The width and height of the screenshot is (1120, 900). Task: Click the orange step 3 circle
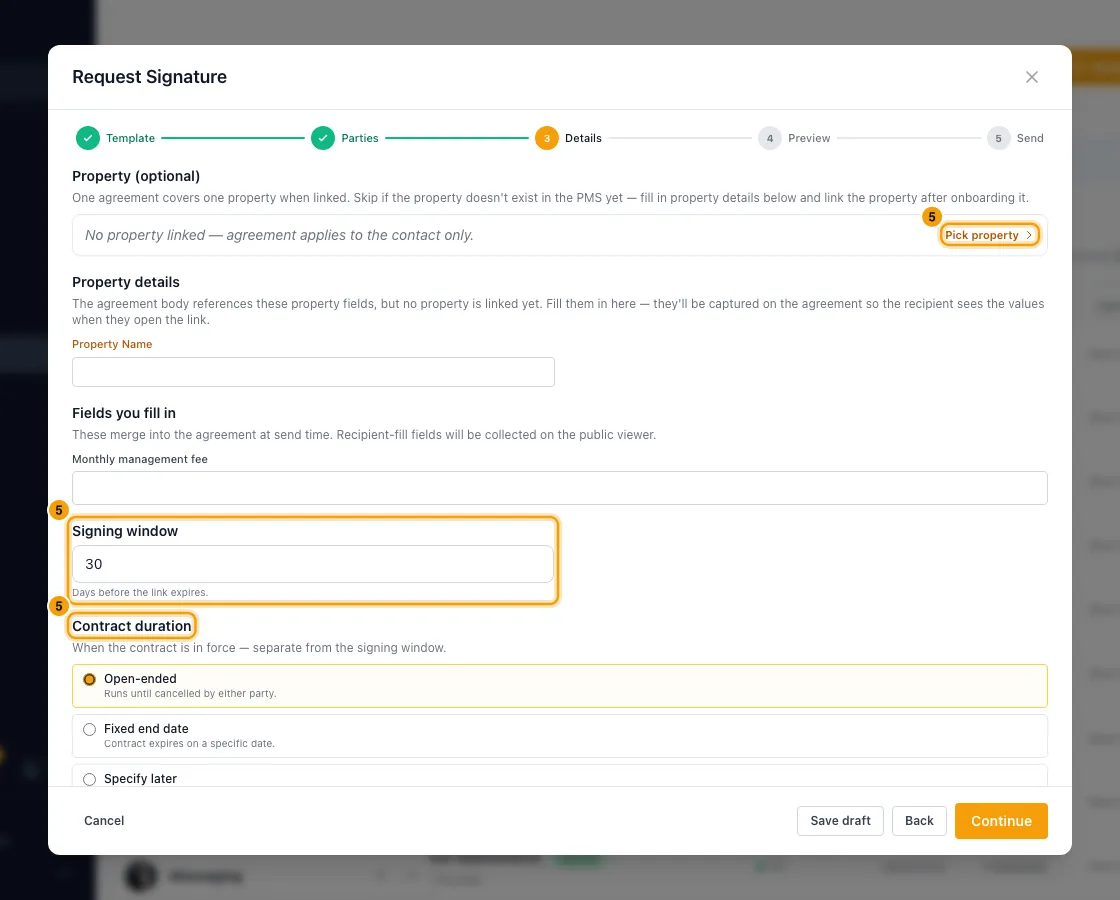coord(546,138)
